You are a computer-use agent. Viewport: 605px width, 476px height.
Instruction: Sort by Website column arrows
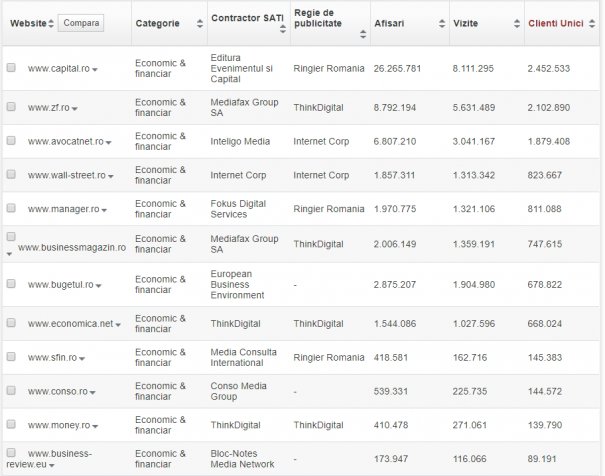[x=52, y=22]
